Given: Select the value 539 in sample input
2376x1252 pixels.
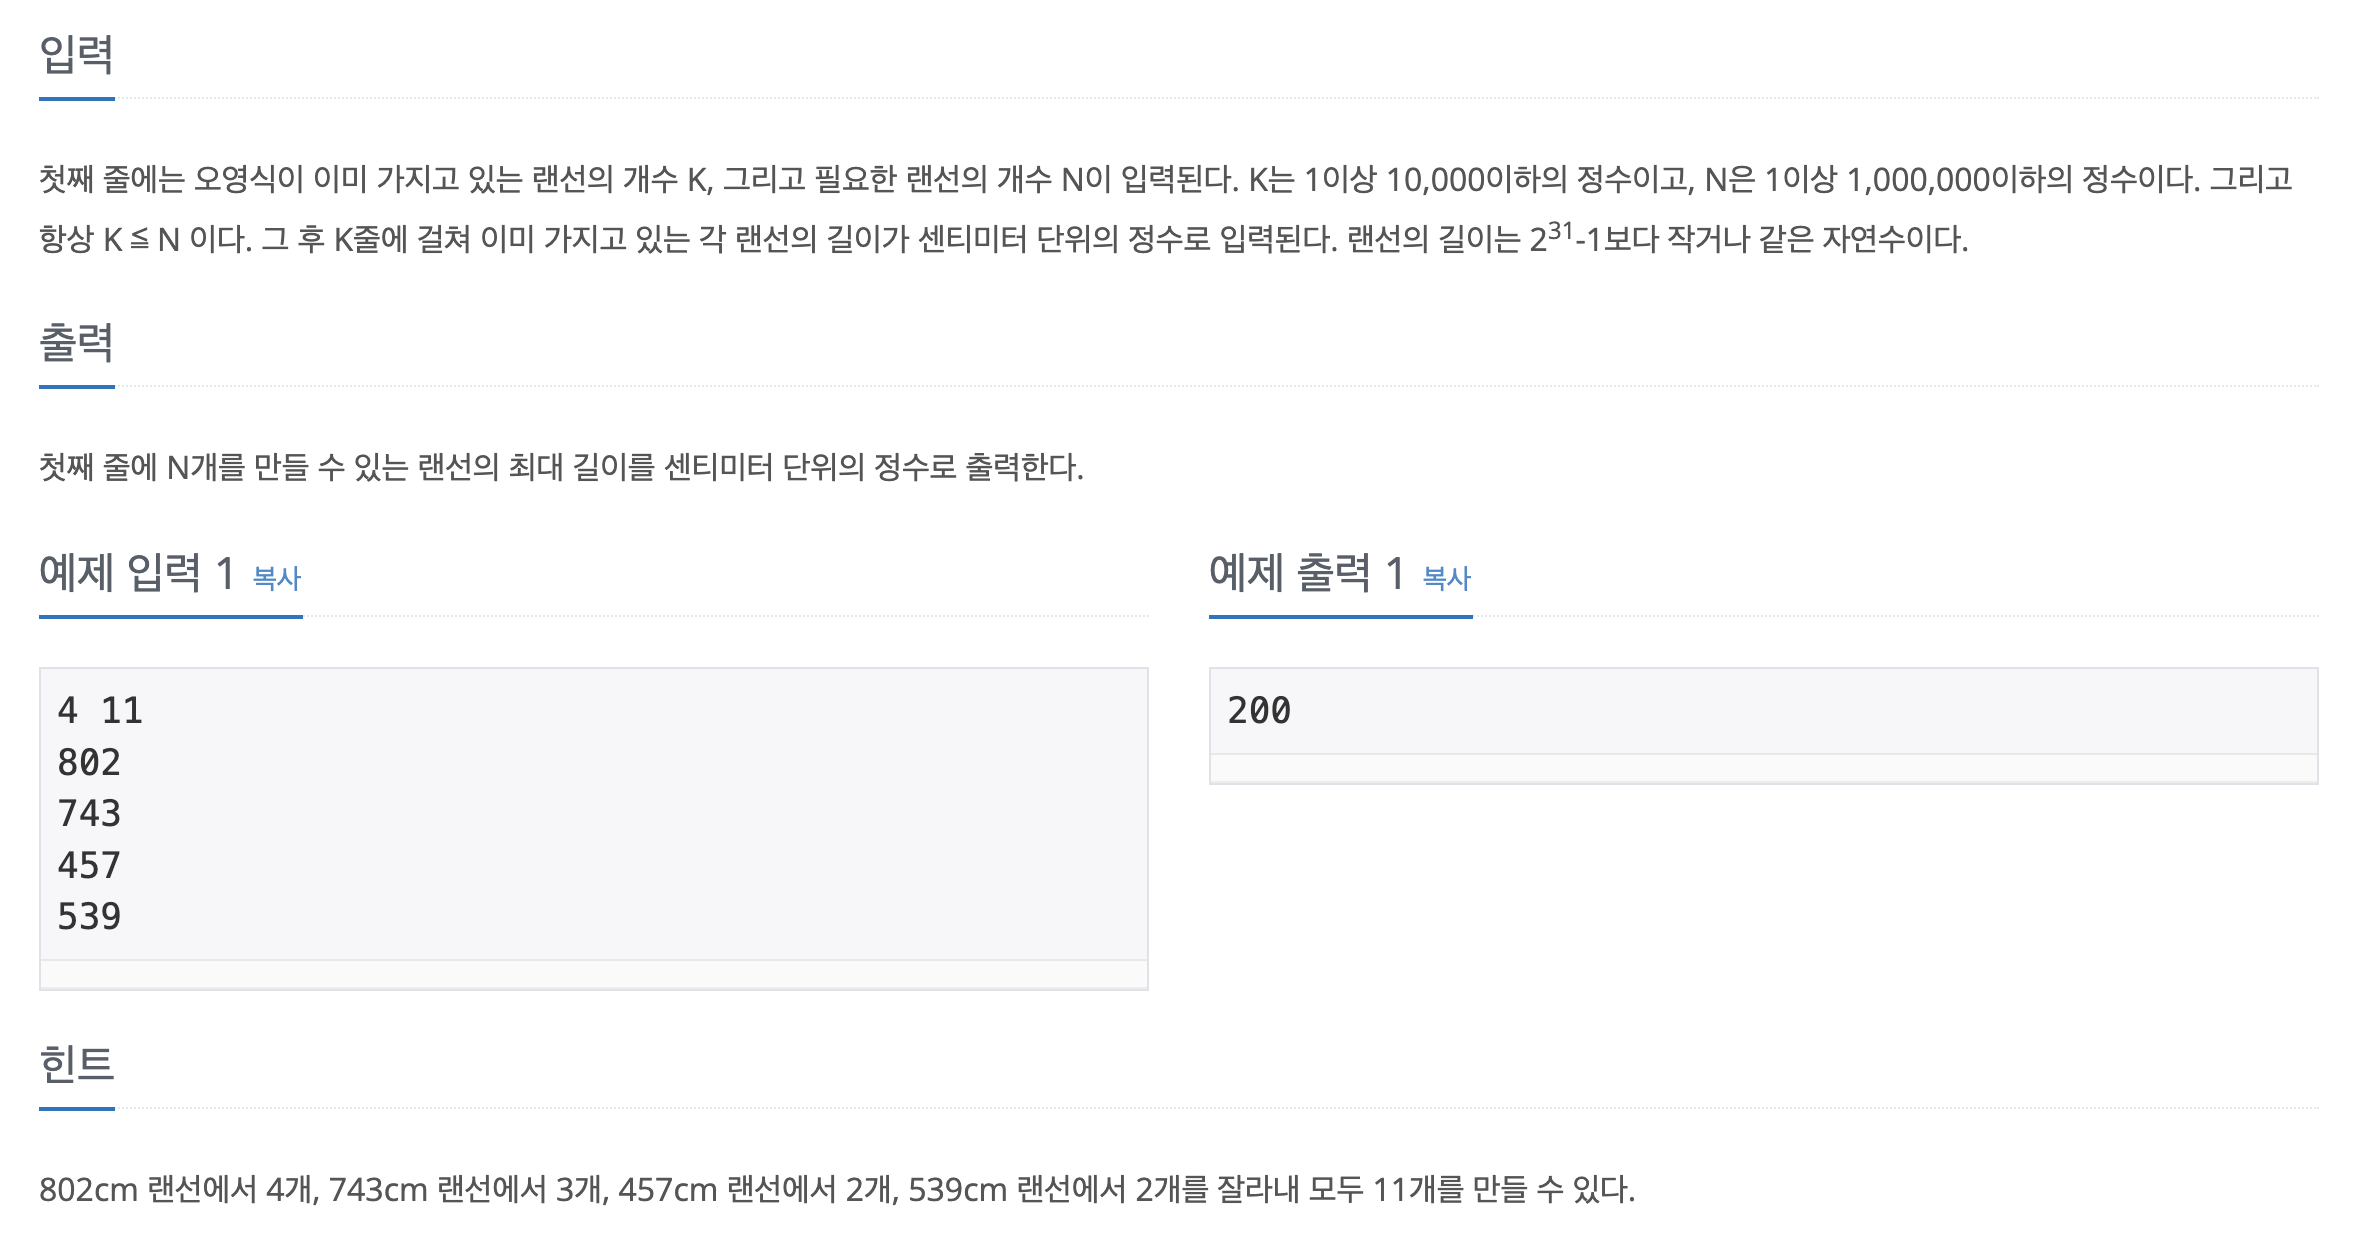Looking at the screenshot, I should pos(90,914).
